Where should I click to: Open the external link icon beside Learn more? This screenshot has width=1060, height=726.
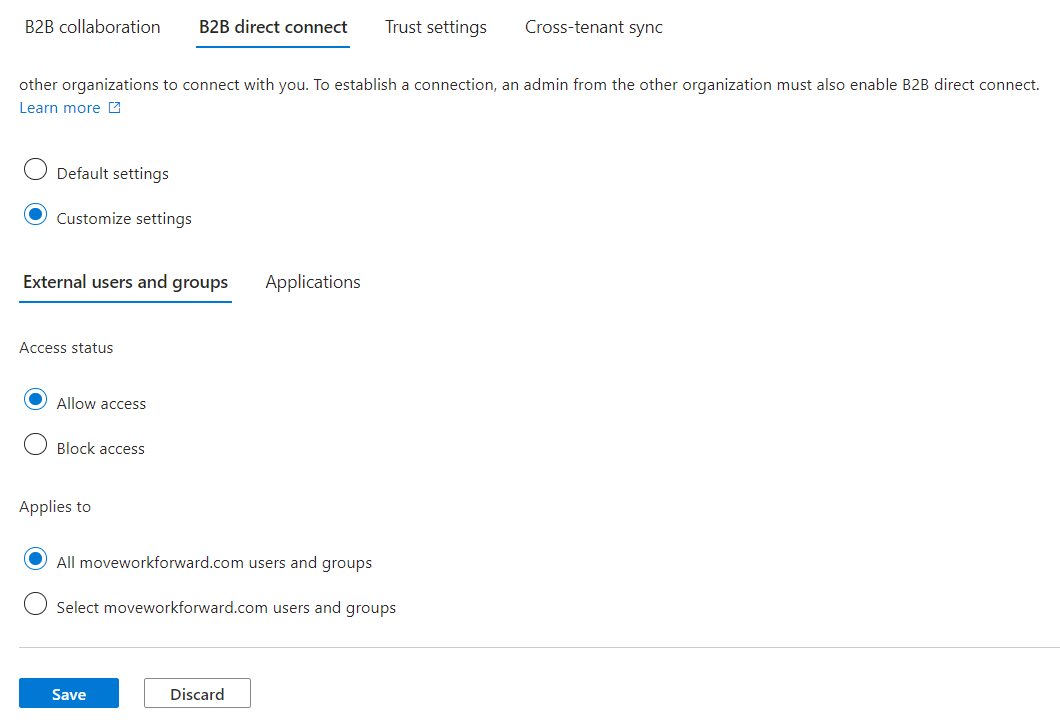coord(114,108)
